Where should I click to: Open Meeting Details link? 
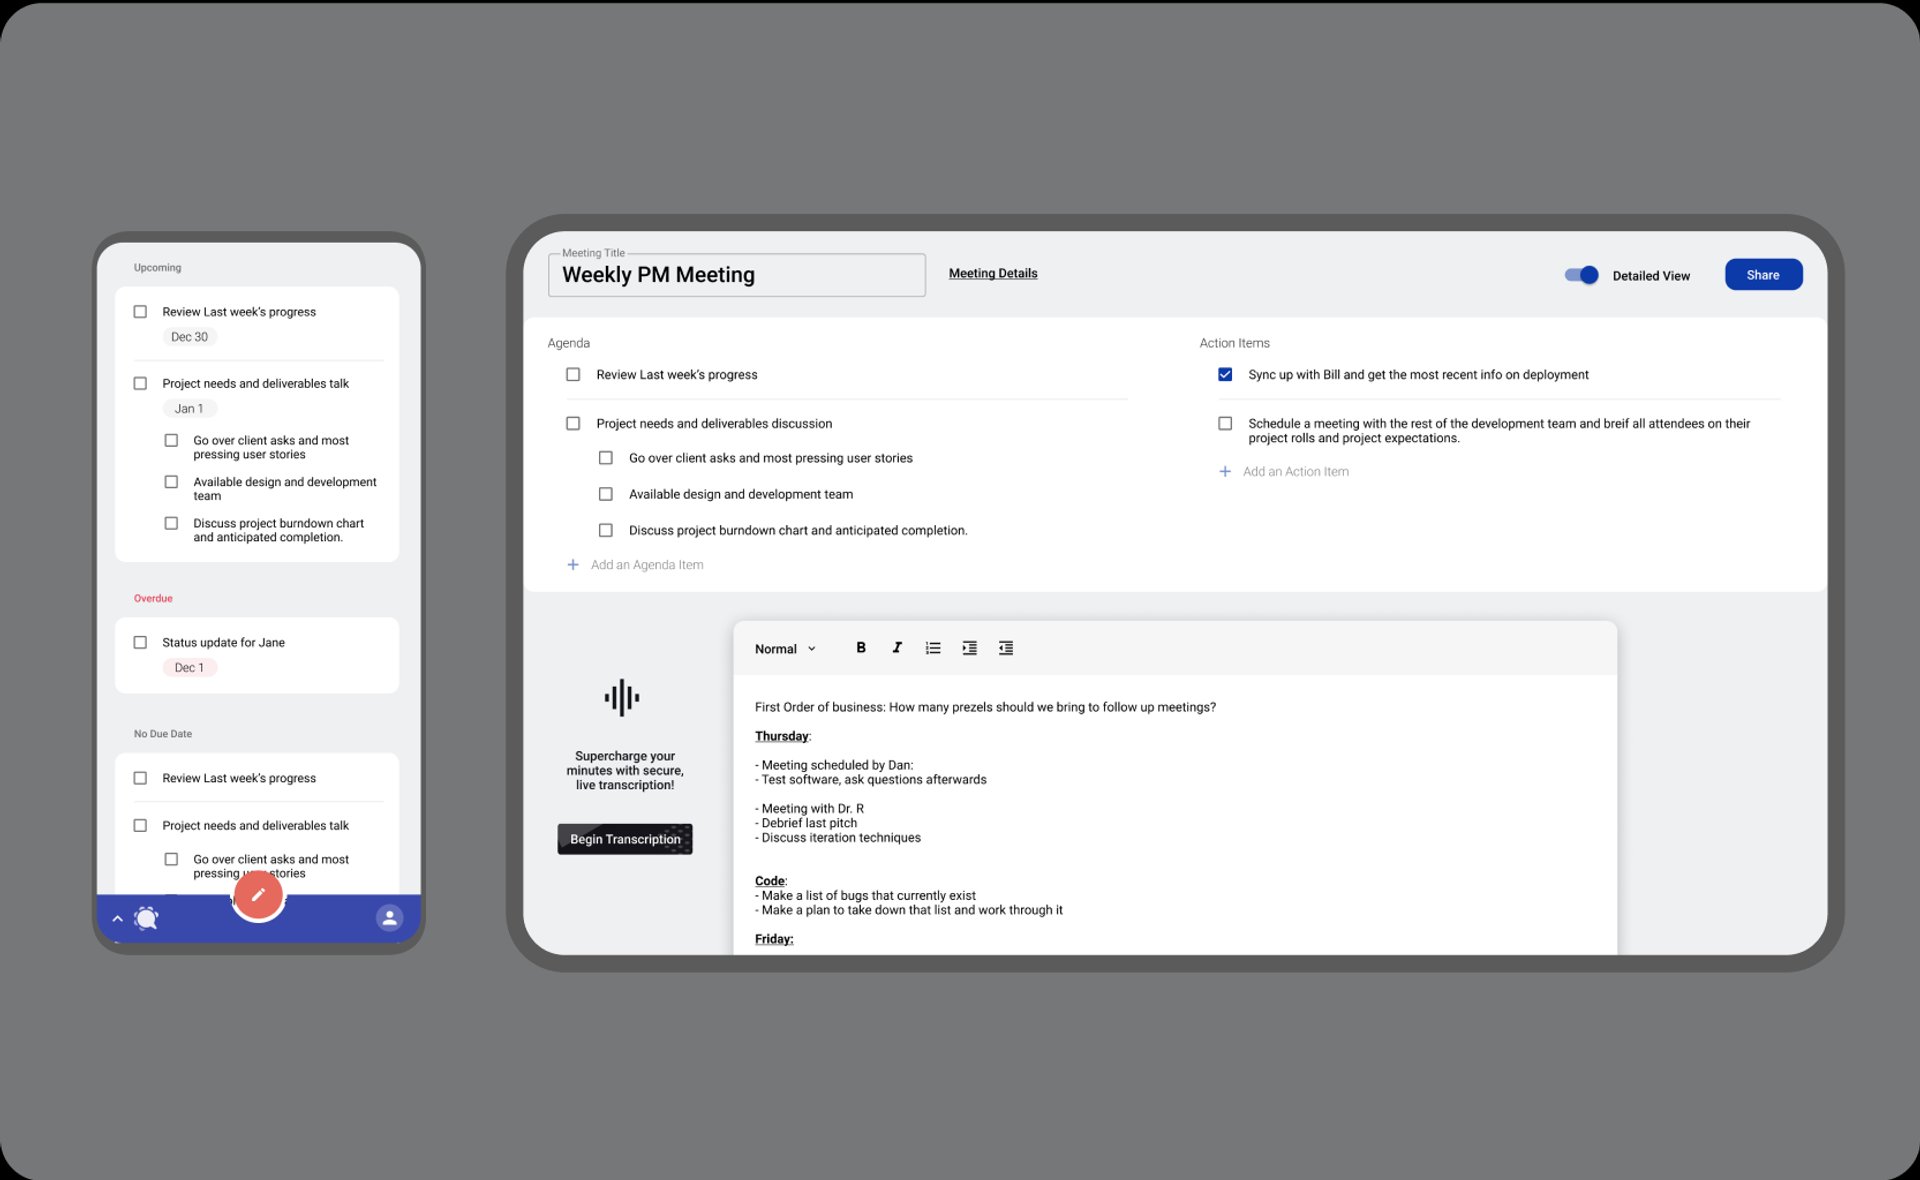[992, 273]
